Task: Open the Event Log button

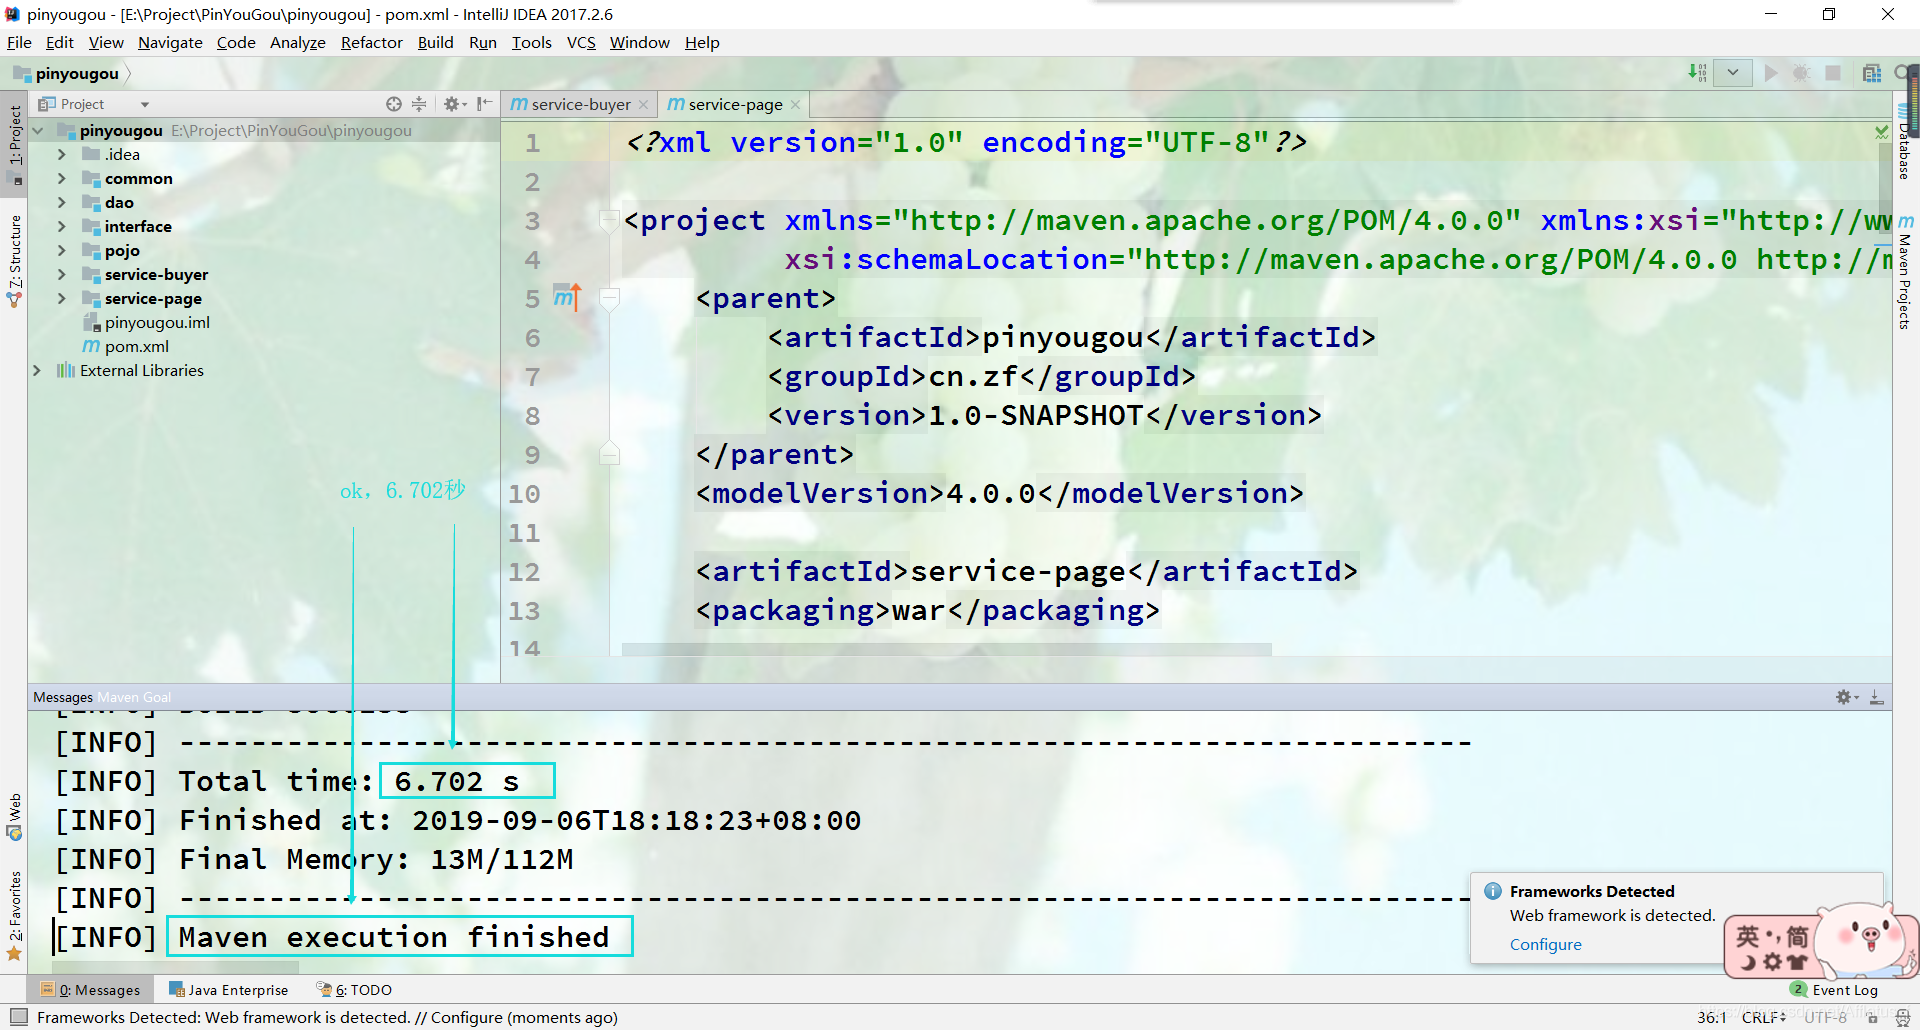Action: pos(1834,990)
